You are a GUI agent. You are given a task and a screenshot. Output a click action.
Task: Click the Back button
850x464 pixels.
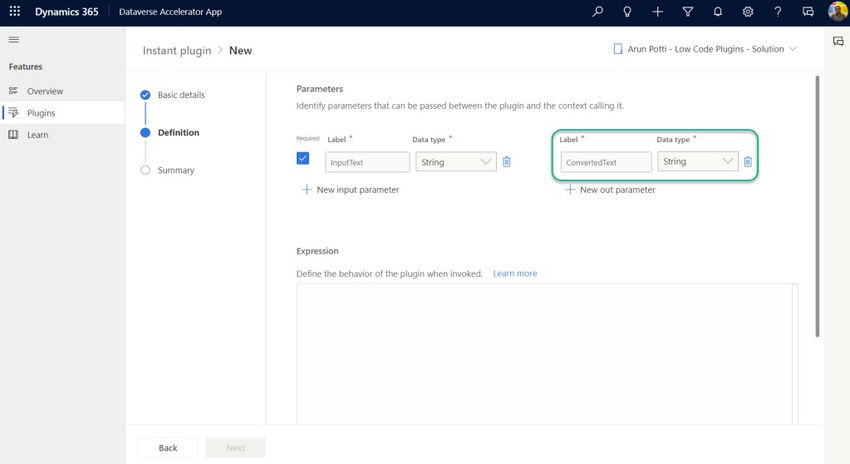[x=168, y=448]
